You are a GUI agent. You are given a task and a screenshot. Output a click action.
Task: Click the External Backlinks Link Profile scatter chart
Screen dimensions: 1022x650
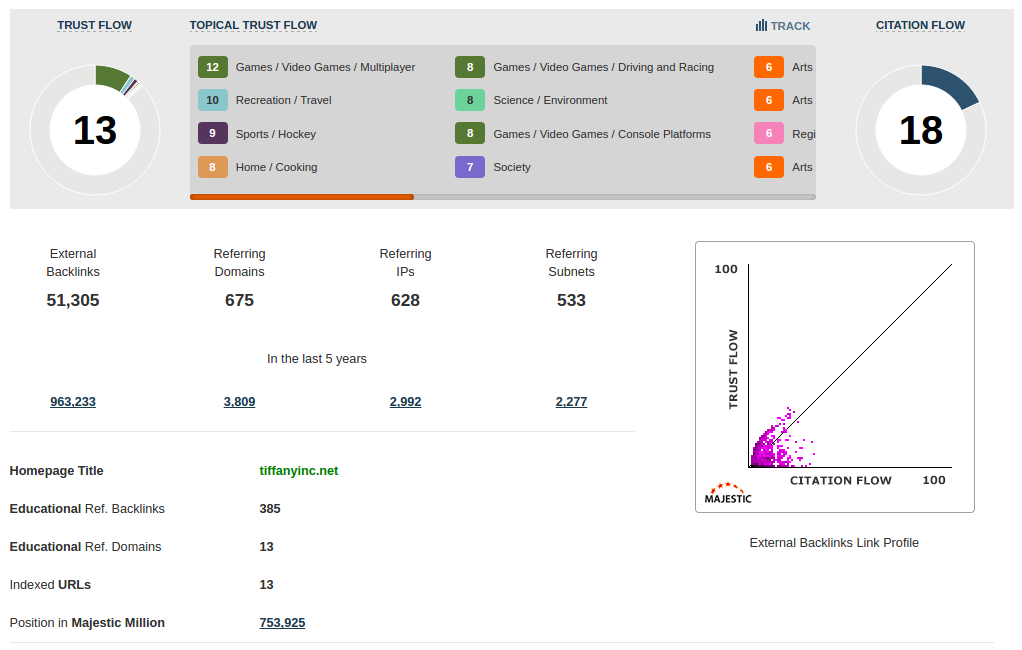[835, 377]
